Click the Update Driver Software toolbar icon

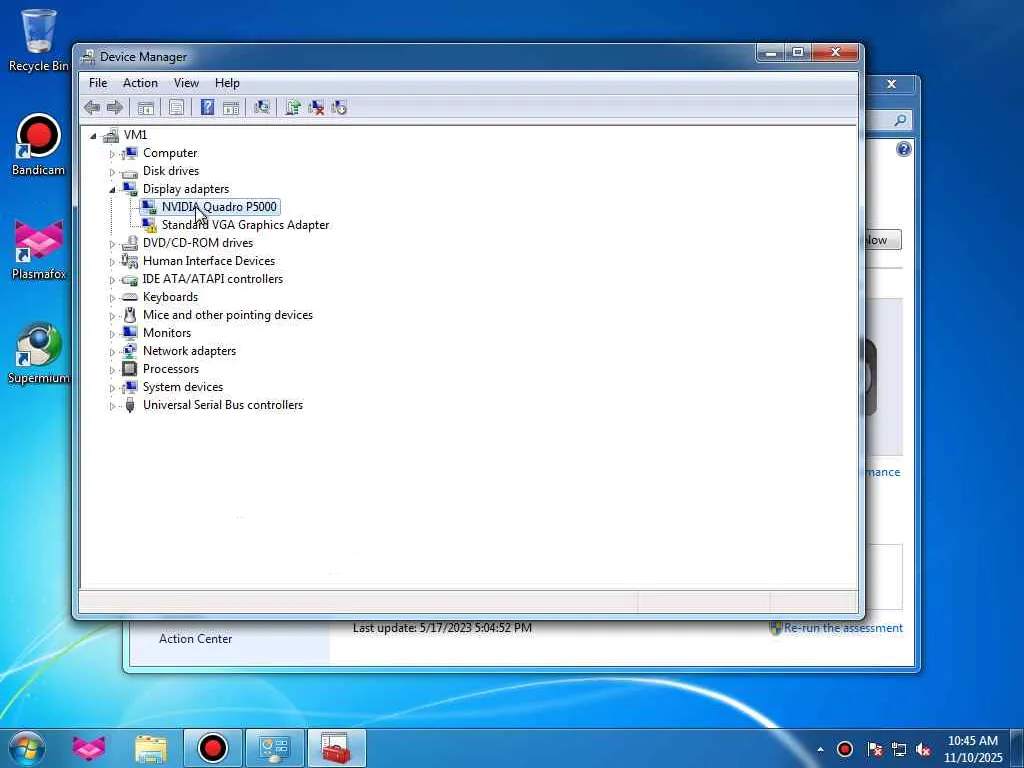(x=293, y=108)
